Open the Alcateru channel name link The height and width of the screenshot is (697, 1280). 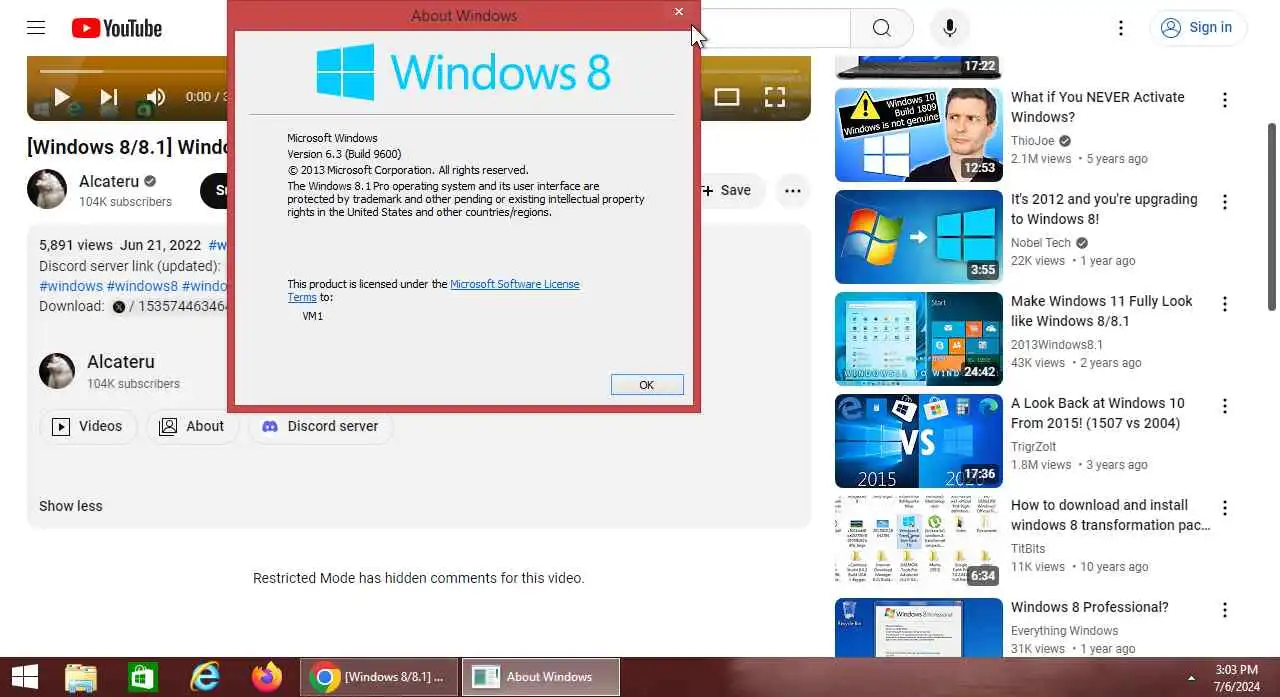pos(110,181)
